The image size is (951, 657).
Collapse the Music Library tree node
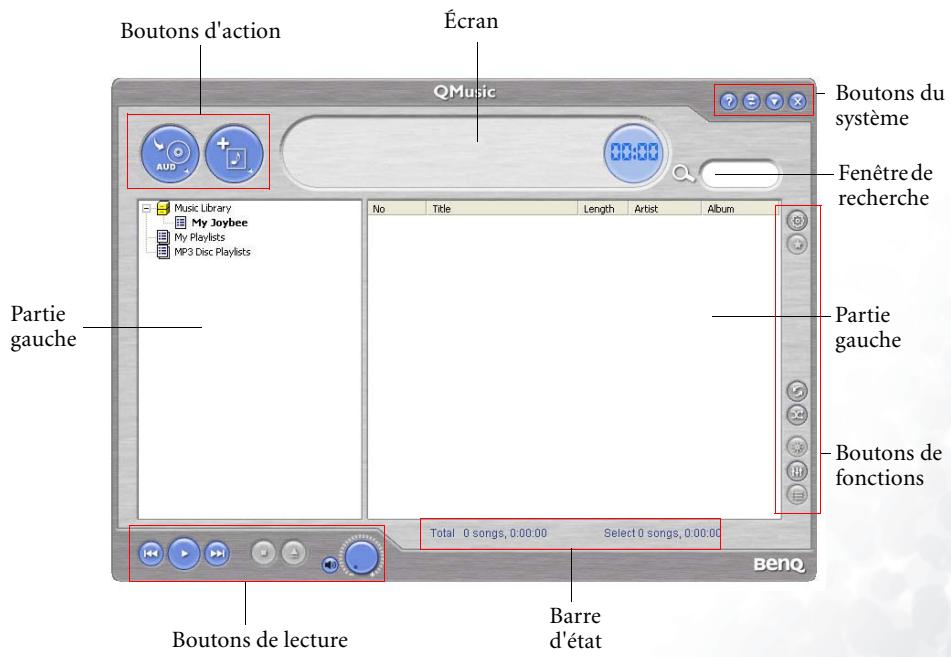146,209
